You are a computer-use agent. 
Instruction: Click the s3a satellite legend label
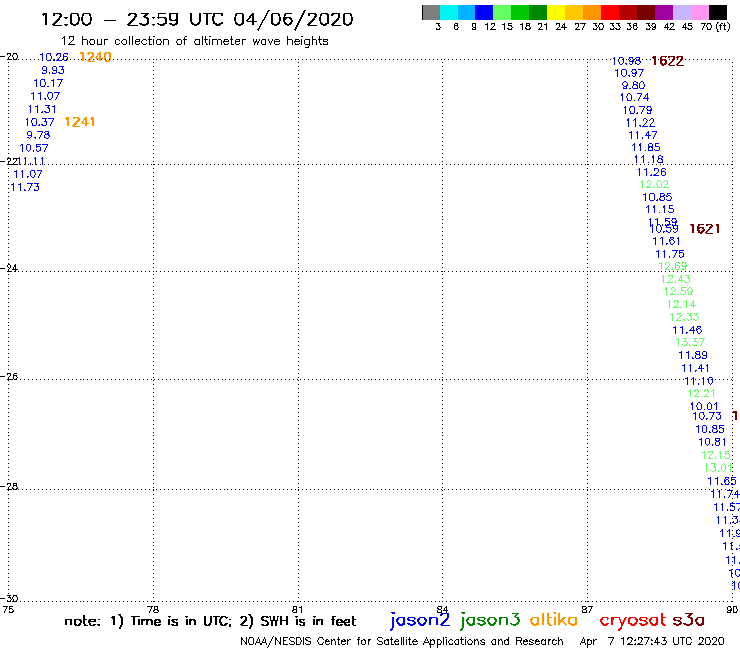688,620
